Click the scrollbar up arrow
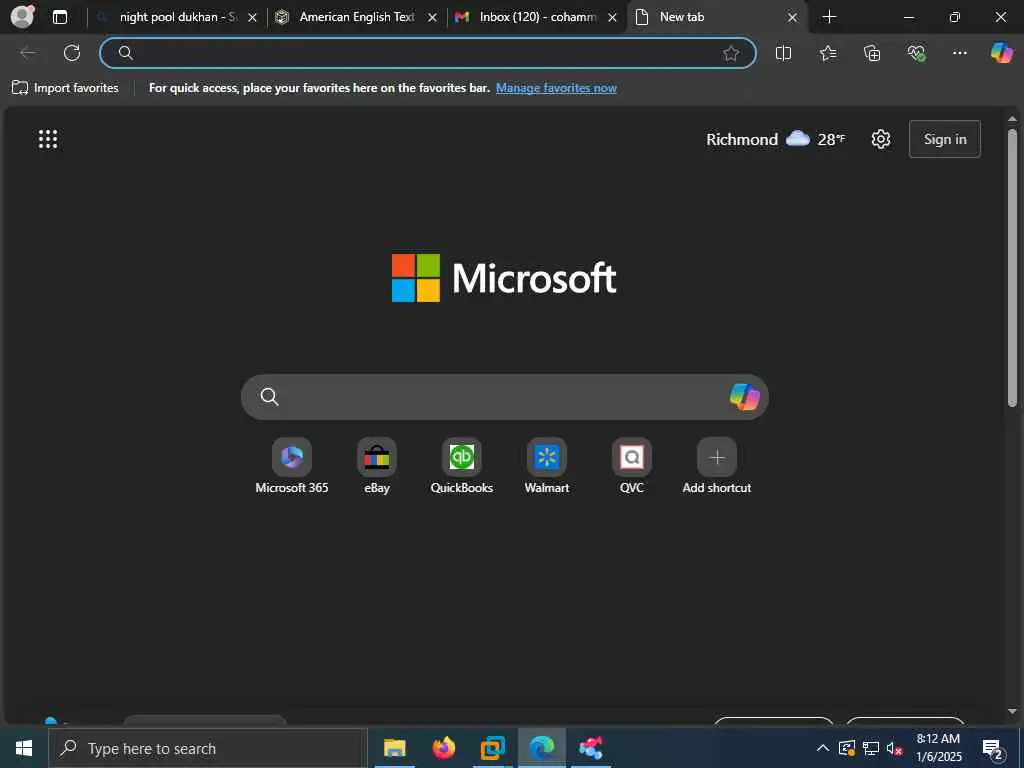 point(1012,119)
